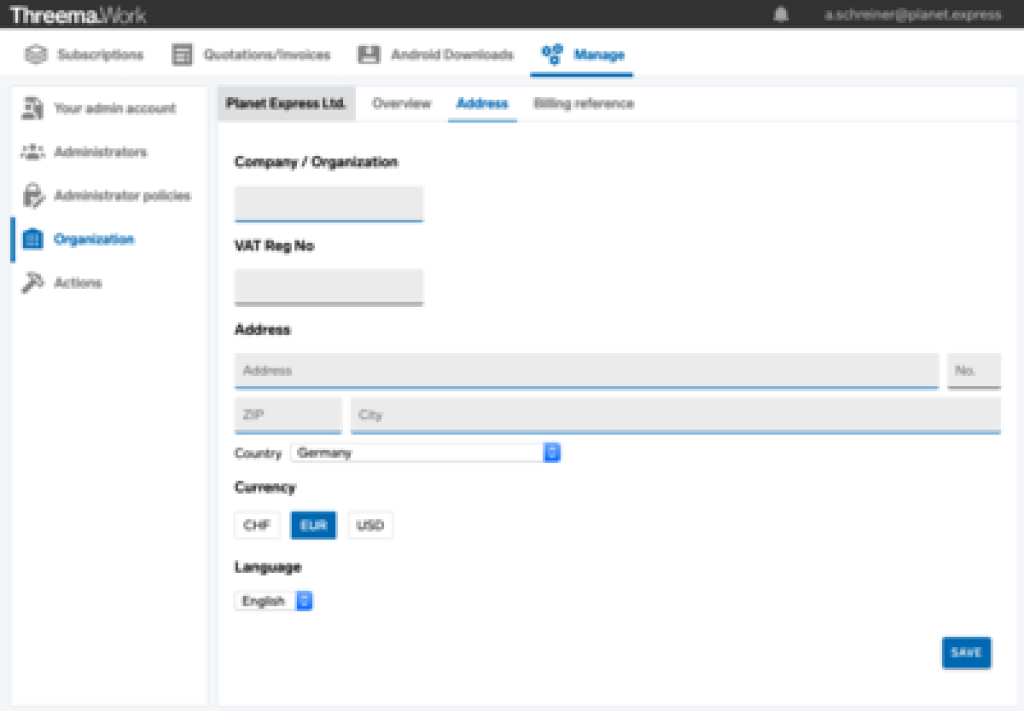
Task: Click the Administrator policies lock icon
Action: pyautogui.click(x=33, y=196)
